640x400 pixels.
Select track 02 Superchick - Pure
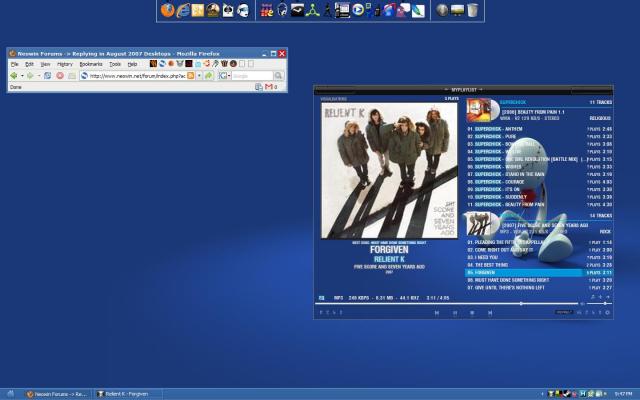[x=539, y=137]
